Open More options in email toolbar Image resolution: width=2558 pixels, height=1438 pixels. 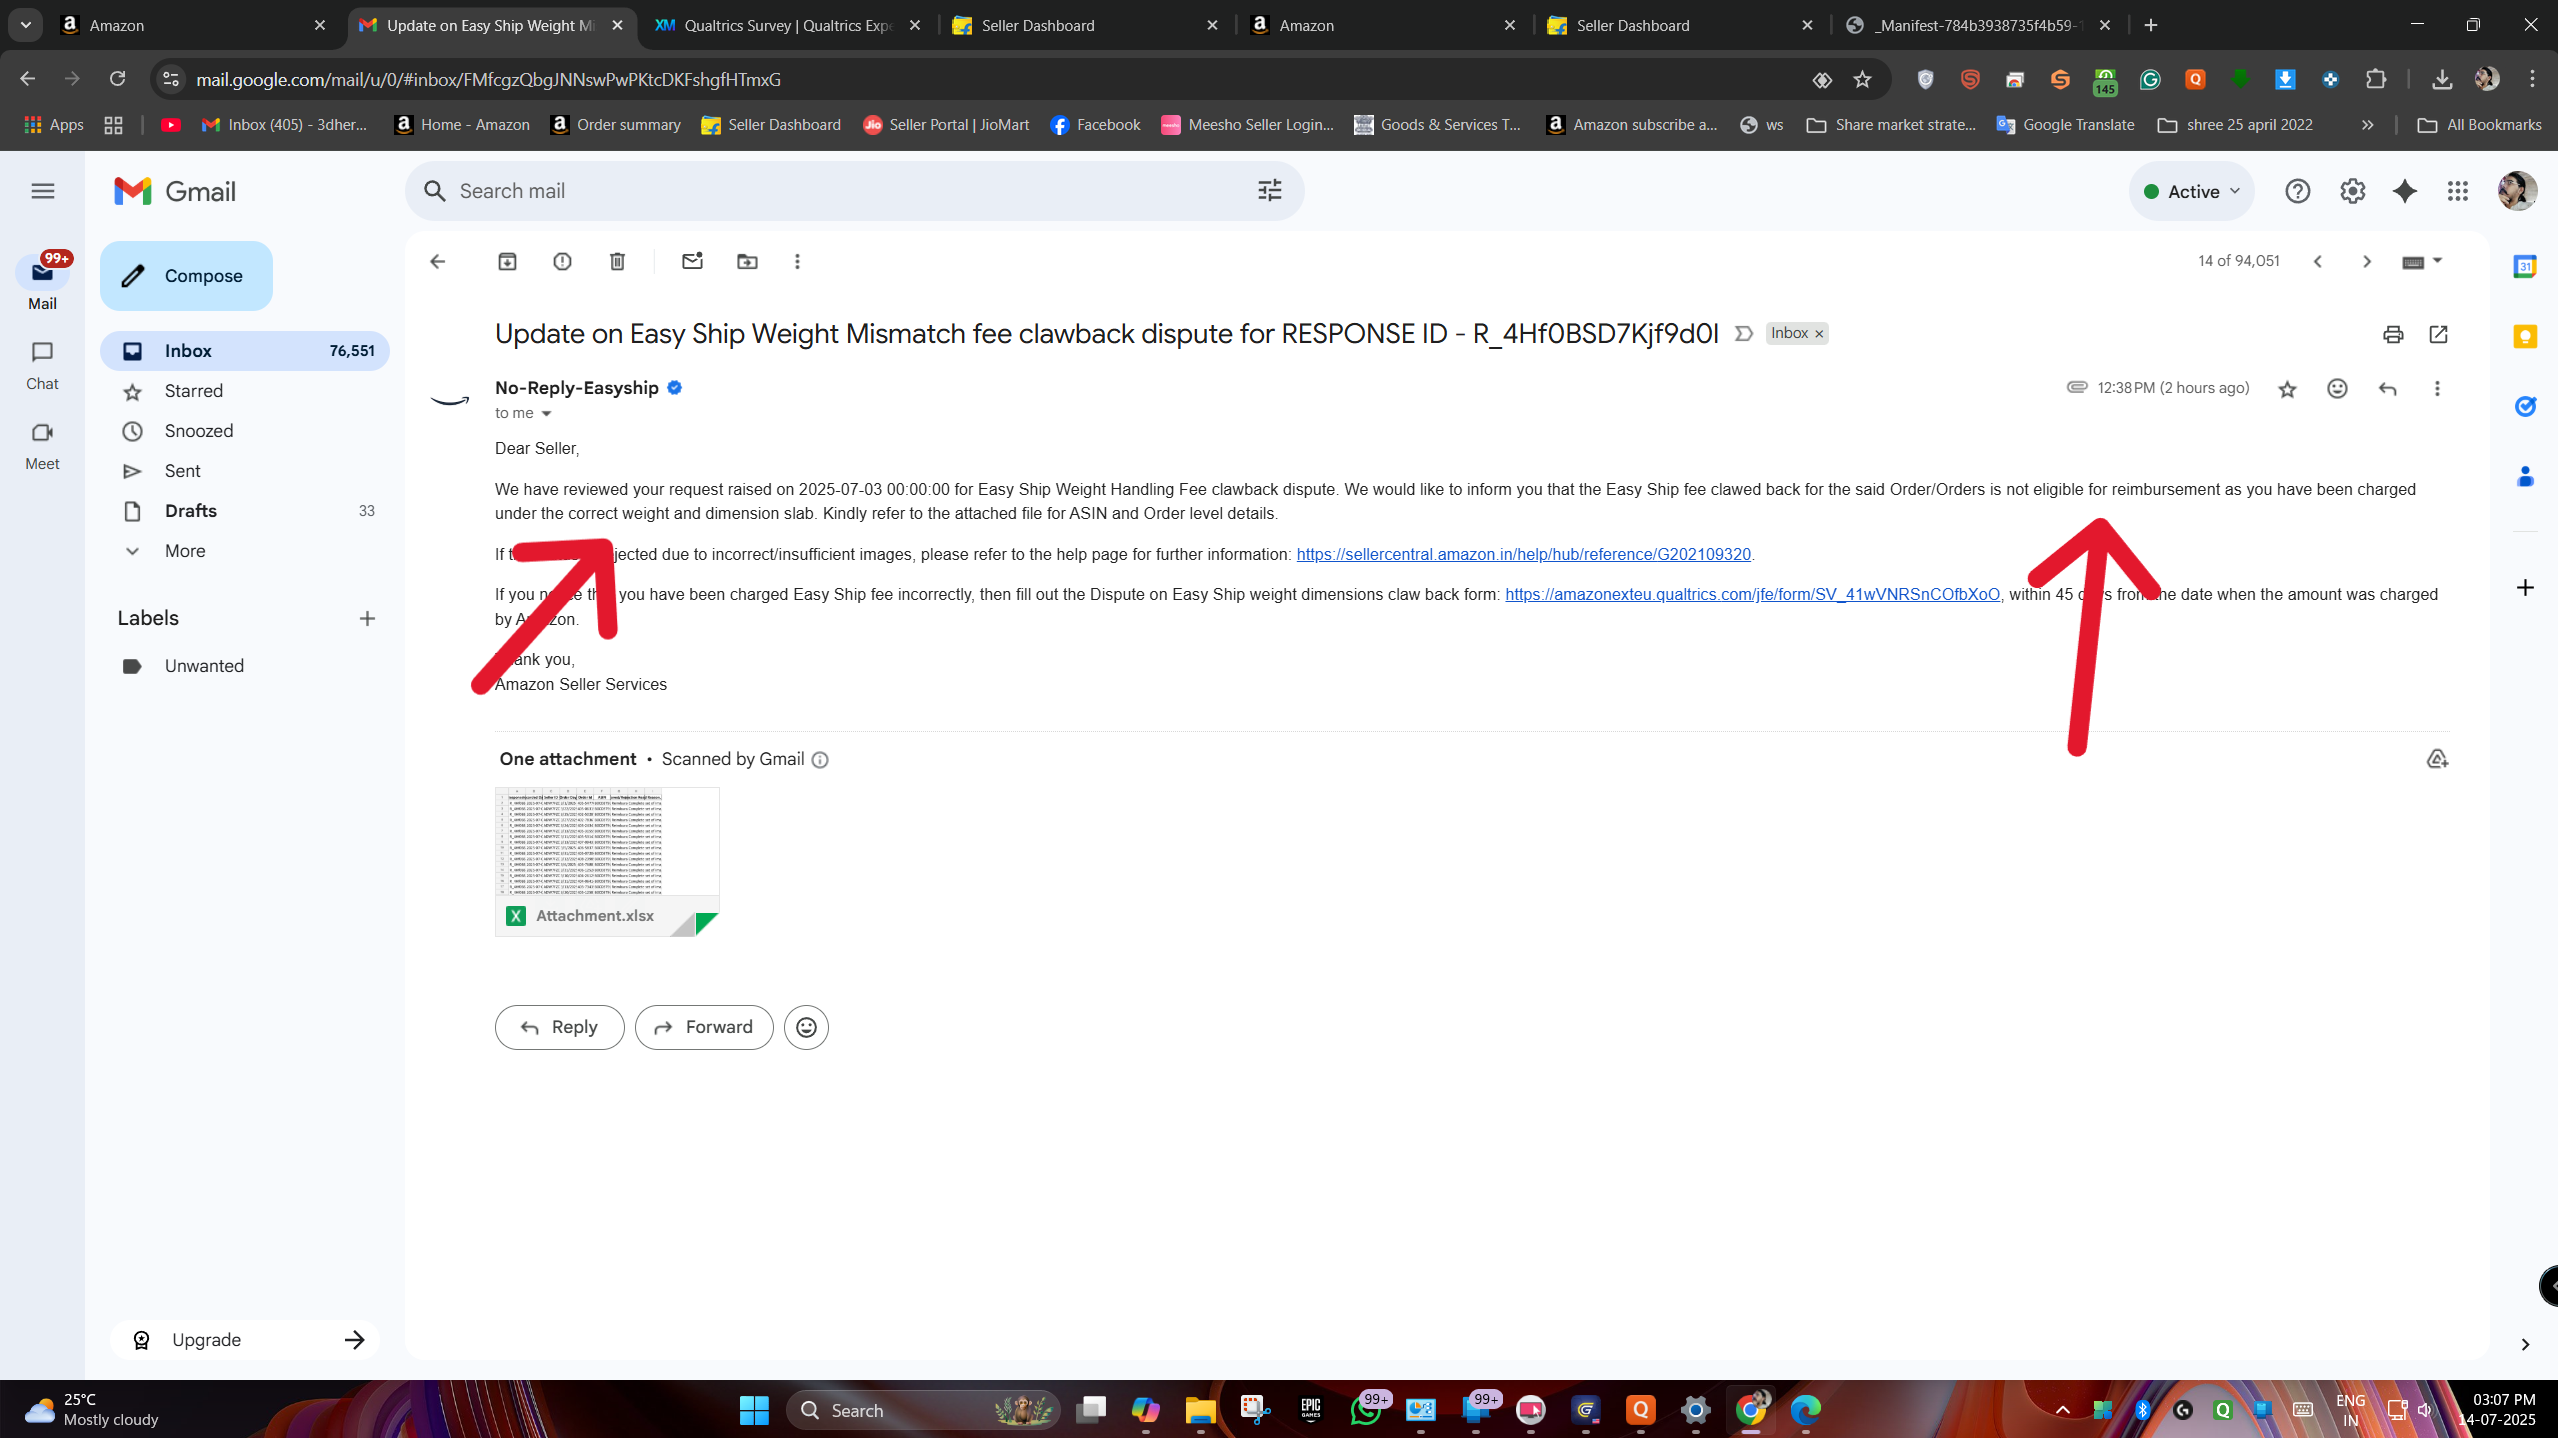(x=797, y=261)
